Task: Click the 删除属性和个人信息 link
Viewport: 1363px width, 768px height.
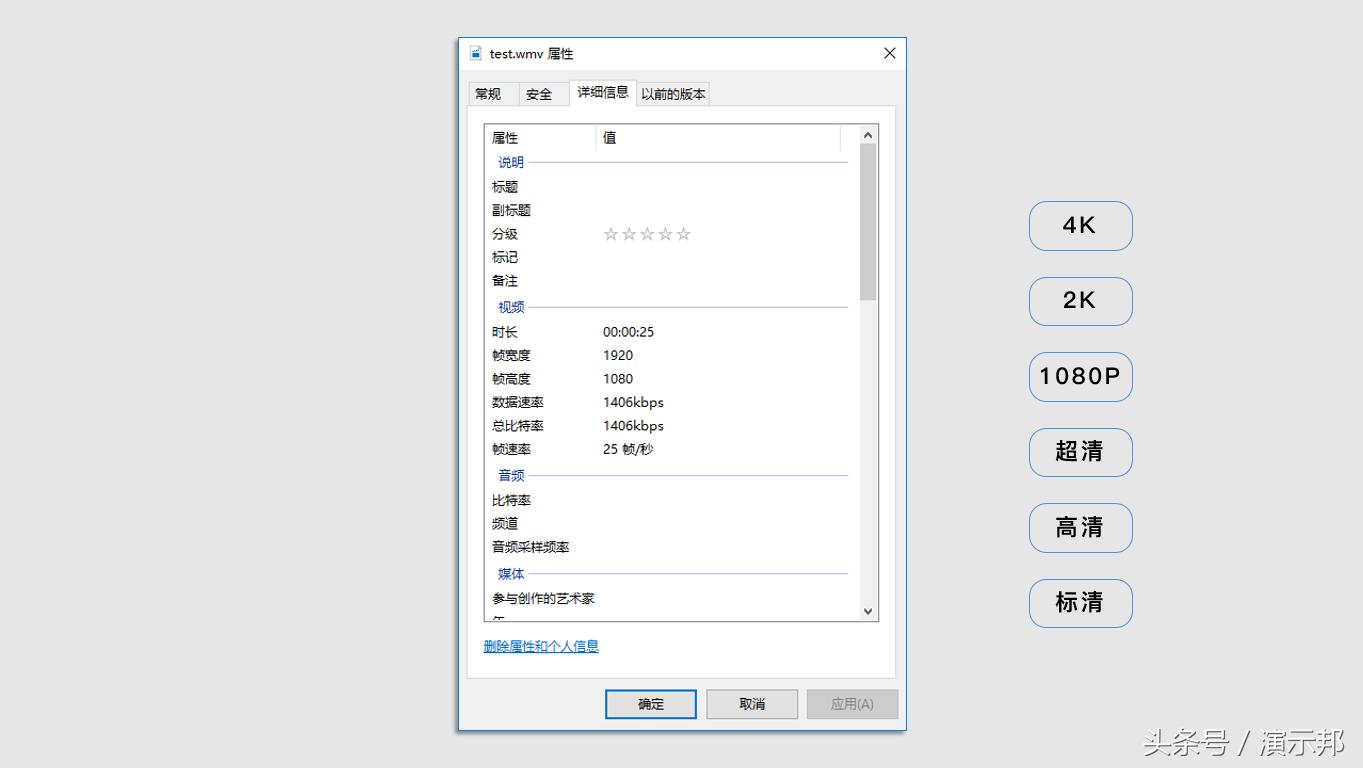Action: tap(541, 646)
